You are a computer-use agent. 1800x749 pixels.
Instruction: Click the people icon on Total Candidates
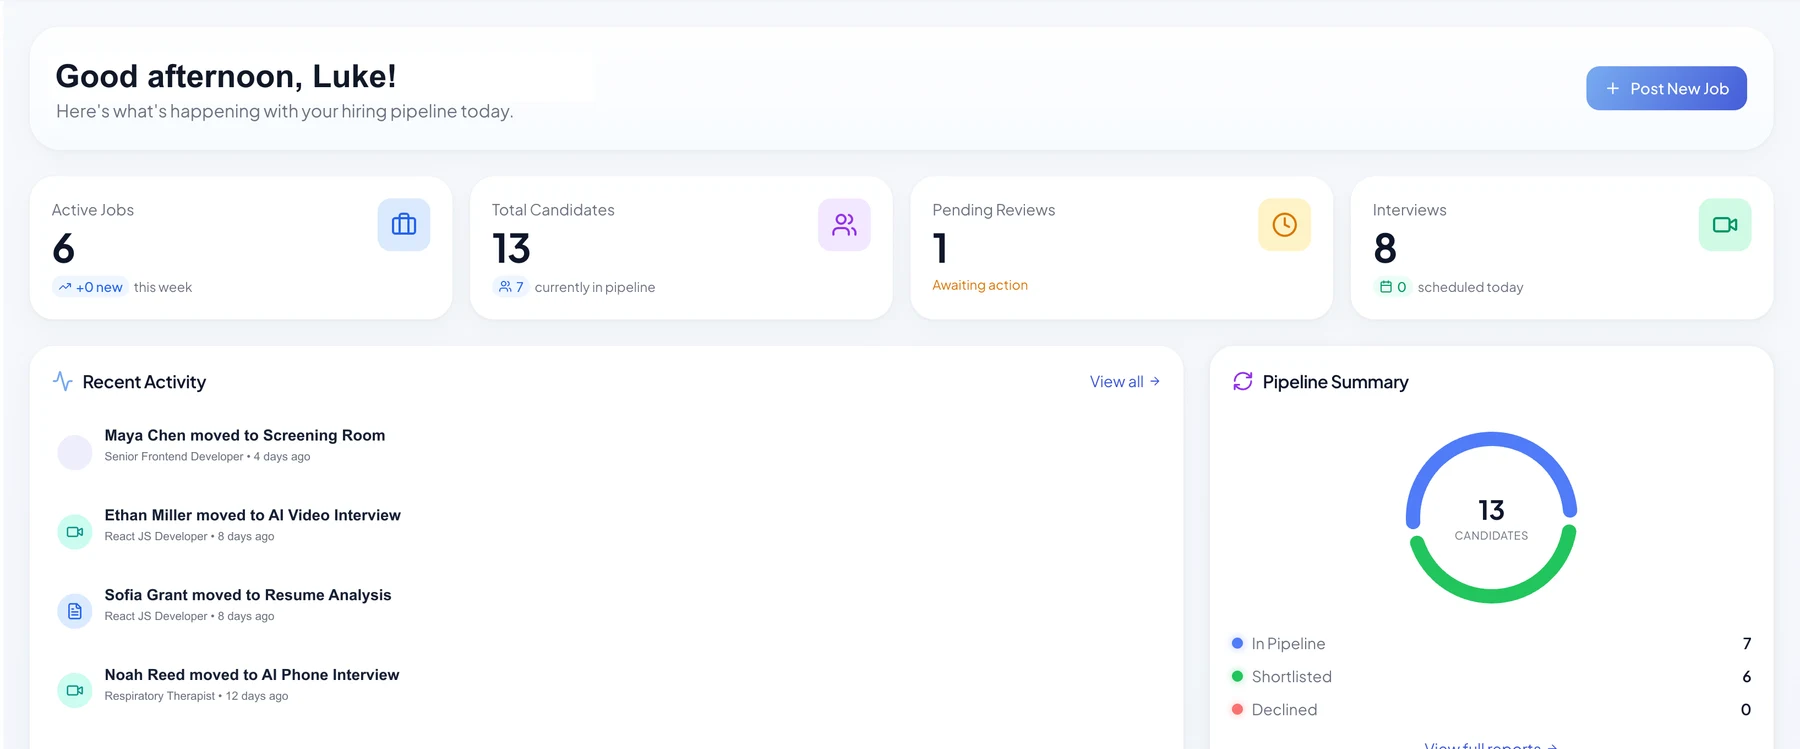[844, 224]
